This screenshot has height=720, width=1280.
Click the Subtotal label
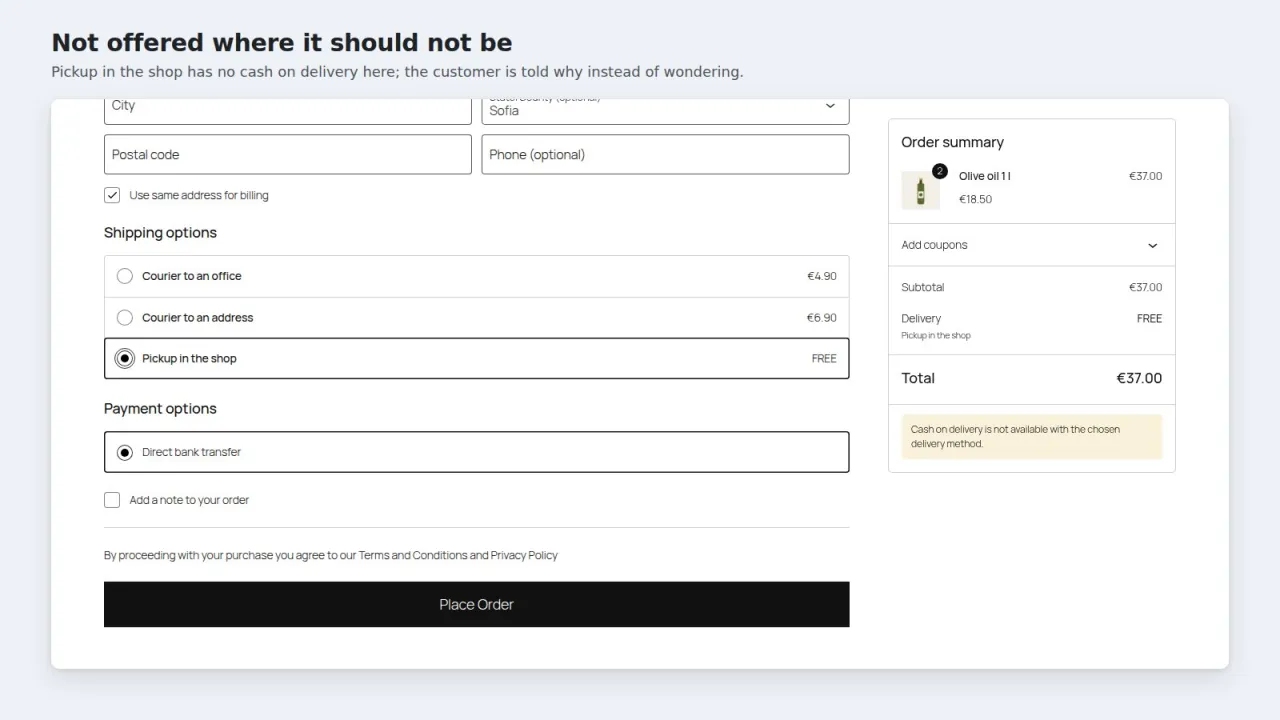point(922,287)
